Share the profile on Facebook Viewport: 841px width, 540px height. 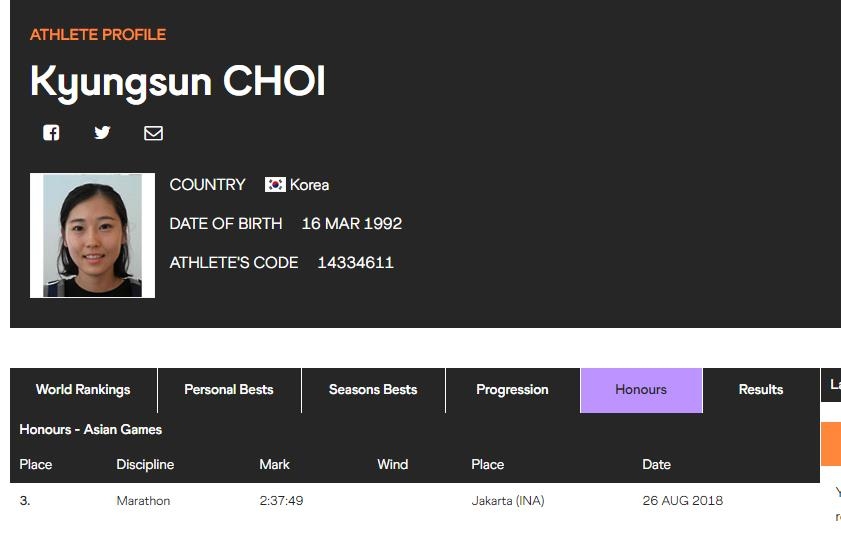[51, 133]
